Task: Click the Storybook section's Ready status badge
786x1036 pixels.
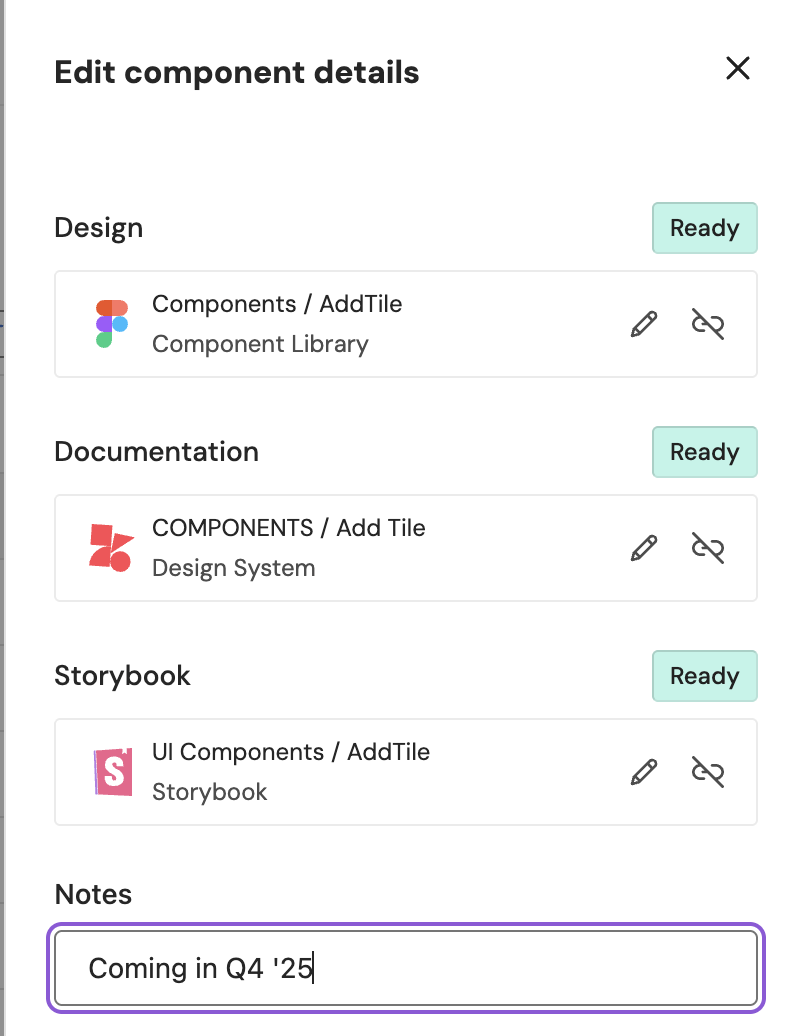Action: 704,676
